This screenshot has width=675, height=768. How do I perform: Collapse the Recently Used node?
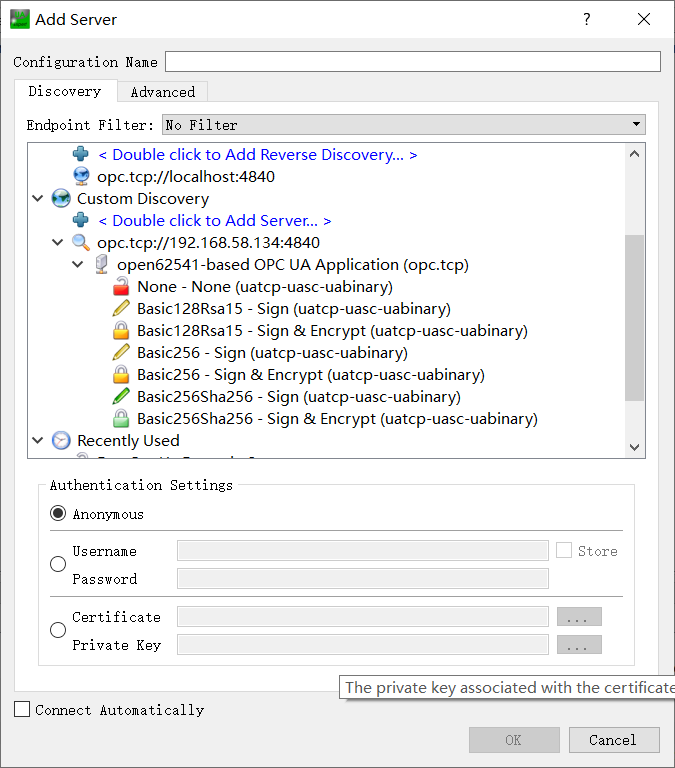(38, 440)
